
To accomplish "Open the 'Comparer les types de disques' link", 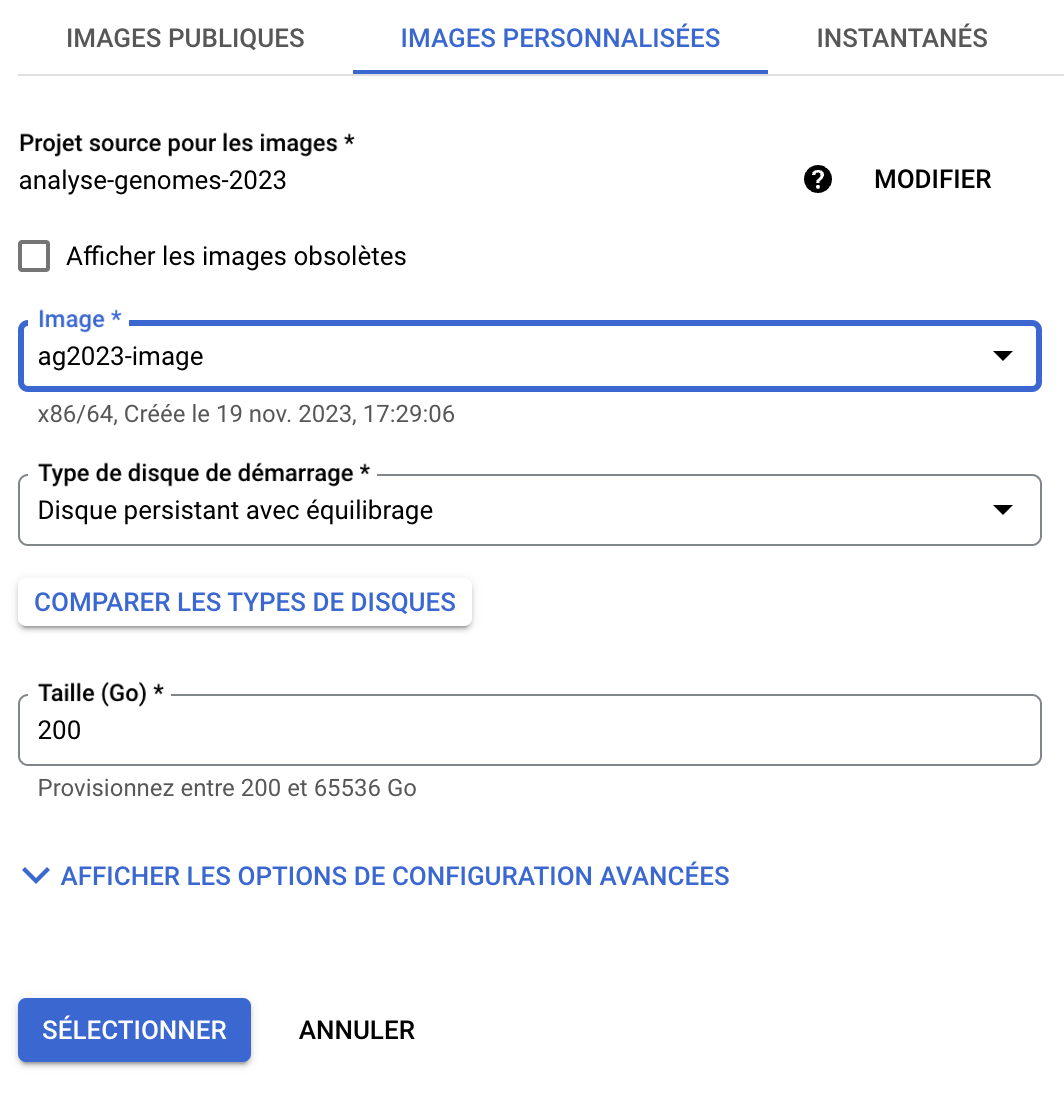I will [x=245, y=602].
